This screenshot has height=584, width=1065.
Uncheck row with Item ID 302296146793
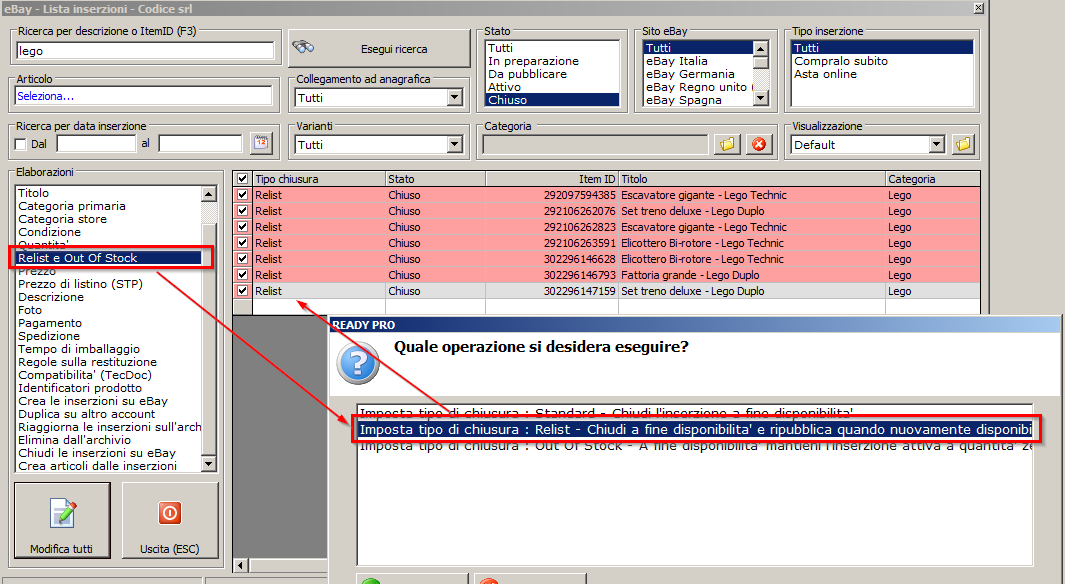click(x=242, y=275)
